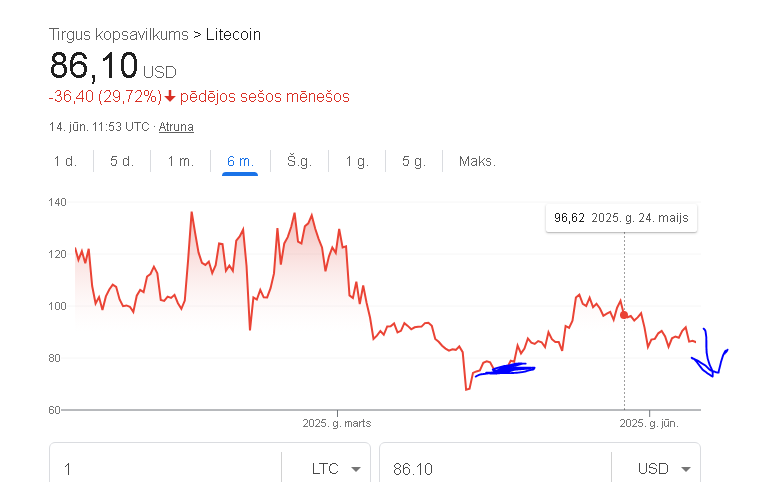Click the blue hand-drawn arrow annotation
The height and width of the screenshot is (482, 770).
710,353
